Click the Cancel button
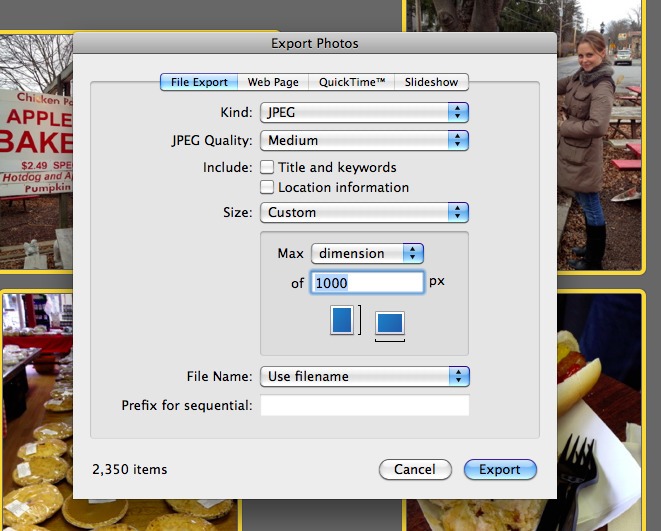 coord(414,469)
